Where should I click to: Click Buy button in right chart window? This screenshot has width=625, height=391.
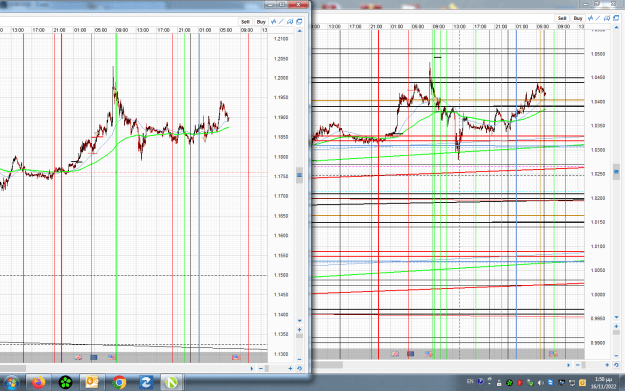pos(578,18)
